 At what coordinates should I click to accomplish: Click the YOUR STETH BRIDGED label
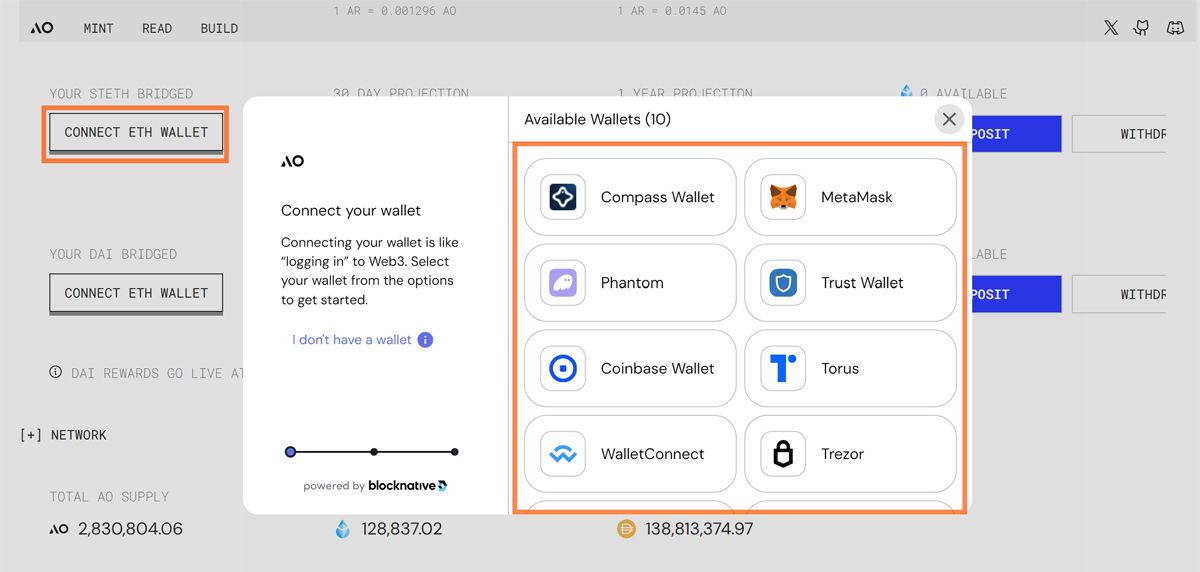[121, 93]
